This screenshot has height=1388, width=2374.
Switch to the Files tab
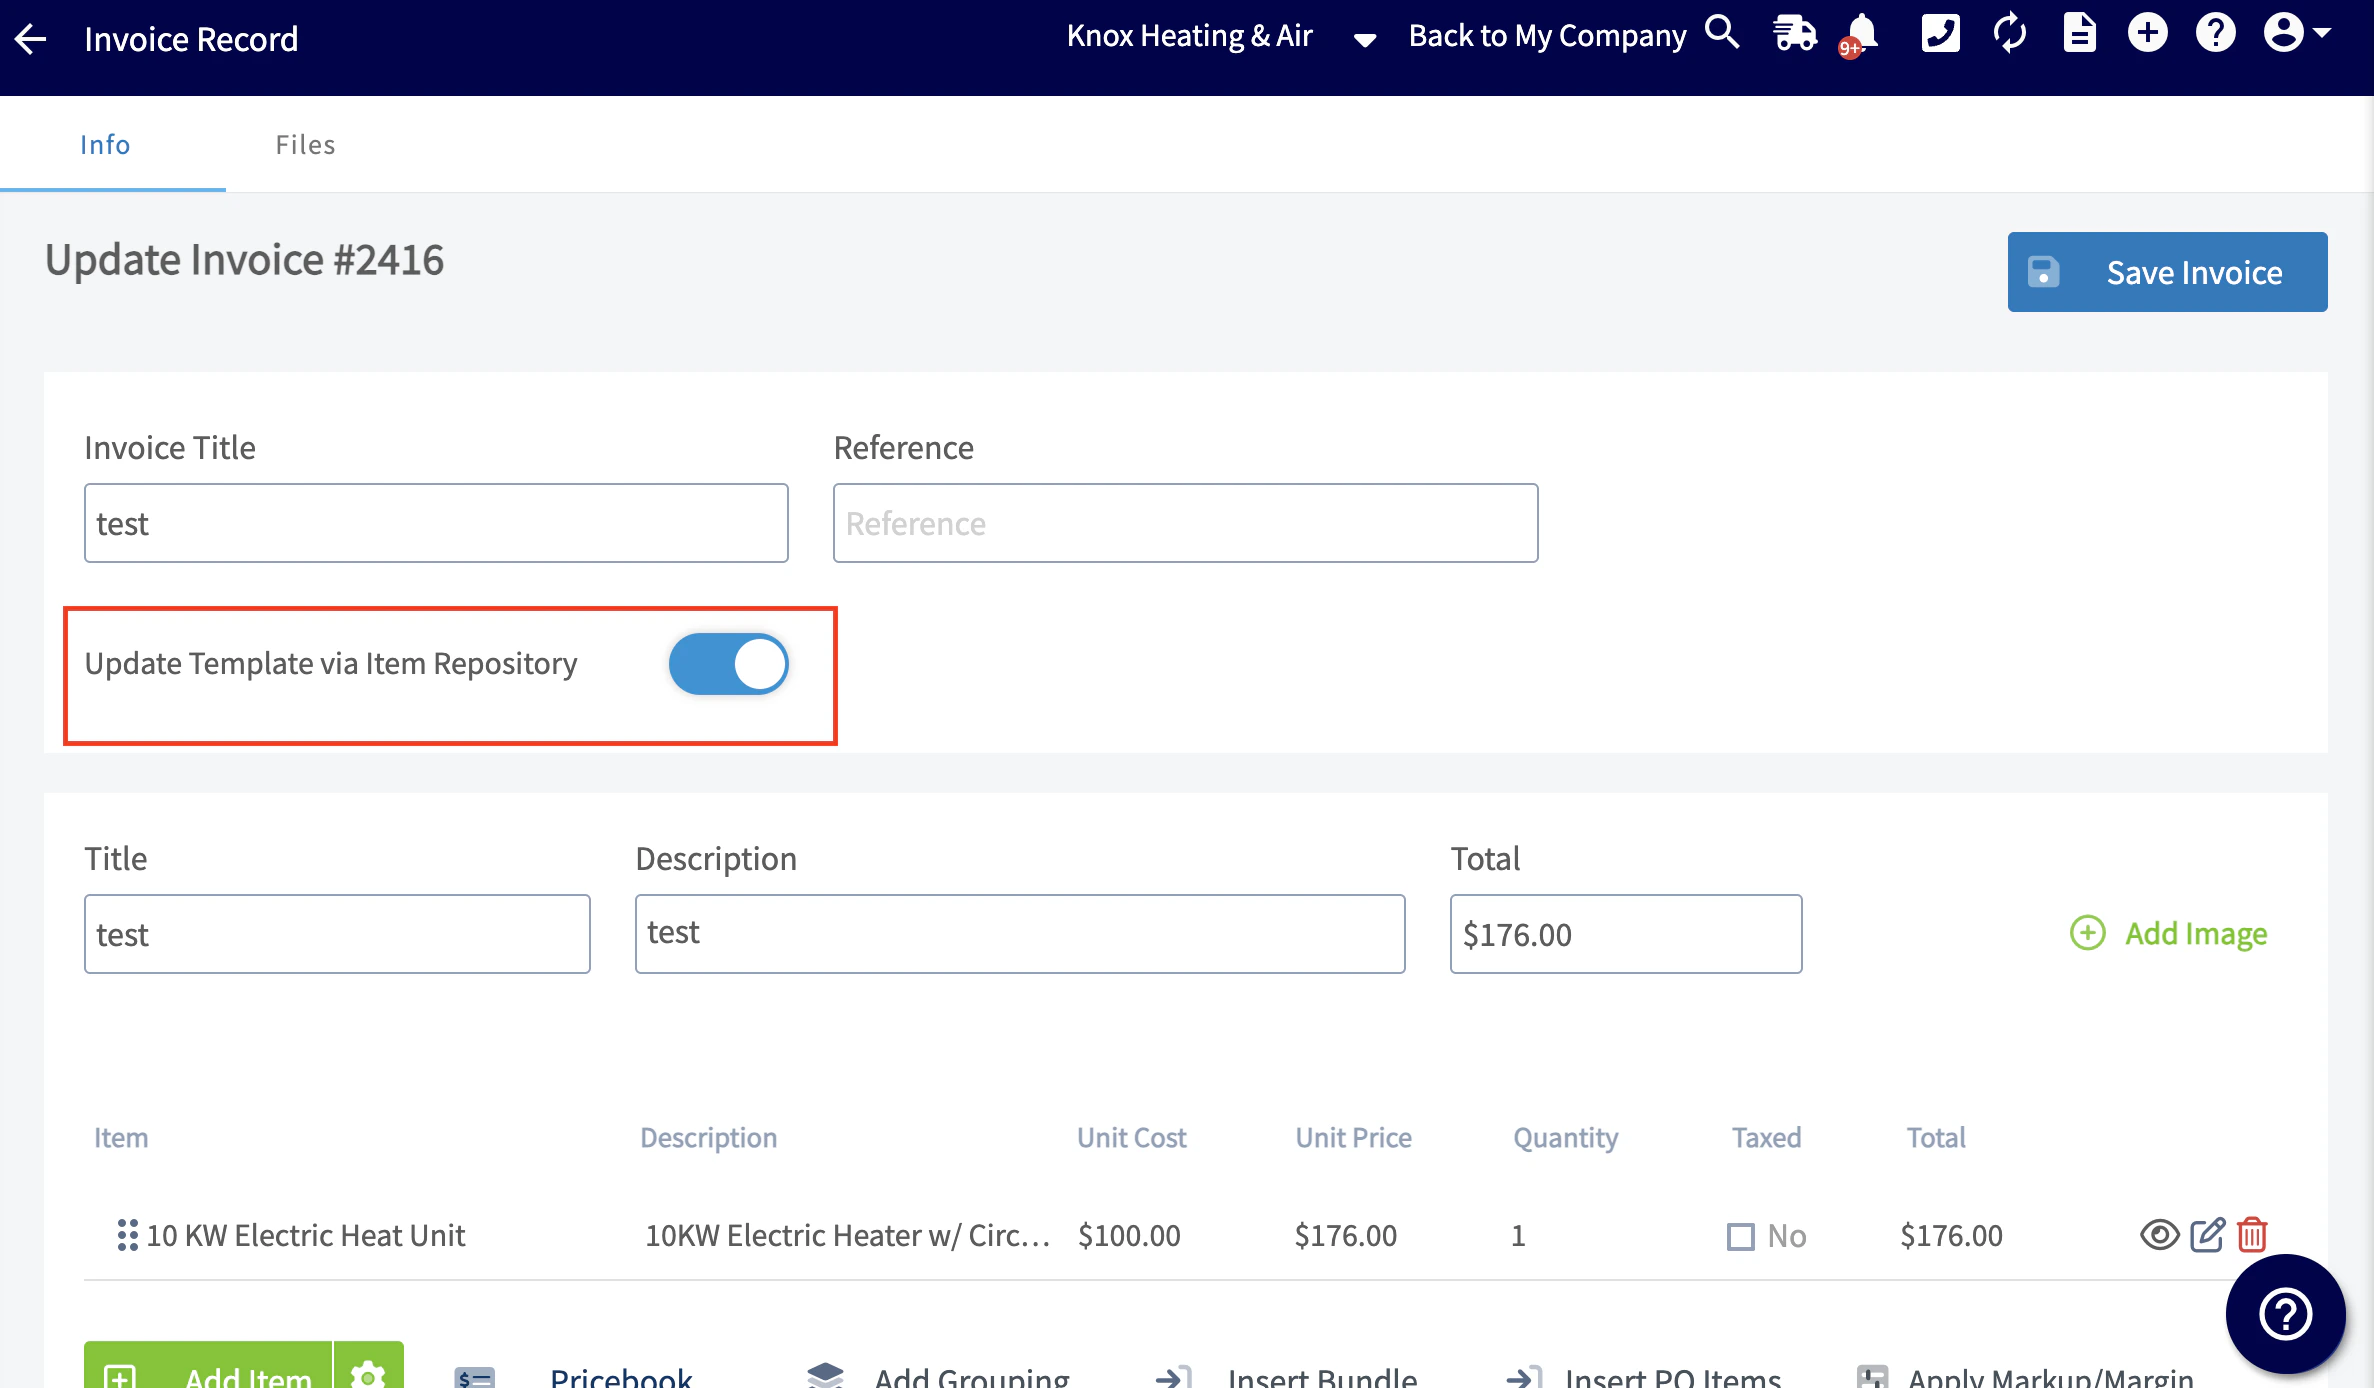[306, 145]
